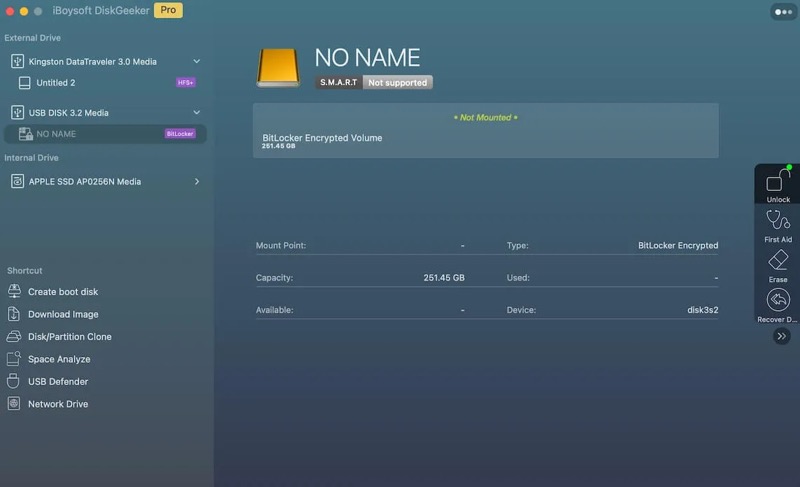Open USB Defender shortcut
This screenshot has height=487, width=800.
click(x=58, y=381)
